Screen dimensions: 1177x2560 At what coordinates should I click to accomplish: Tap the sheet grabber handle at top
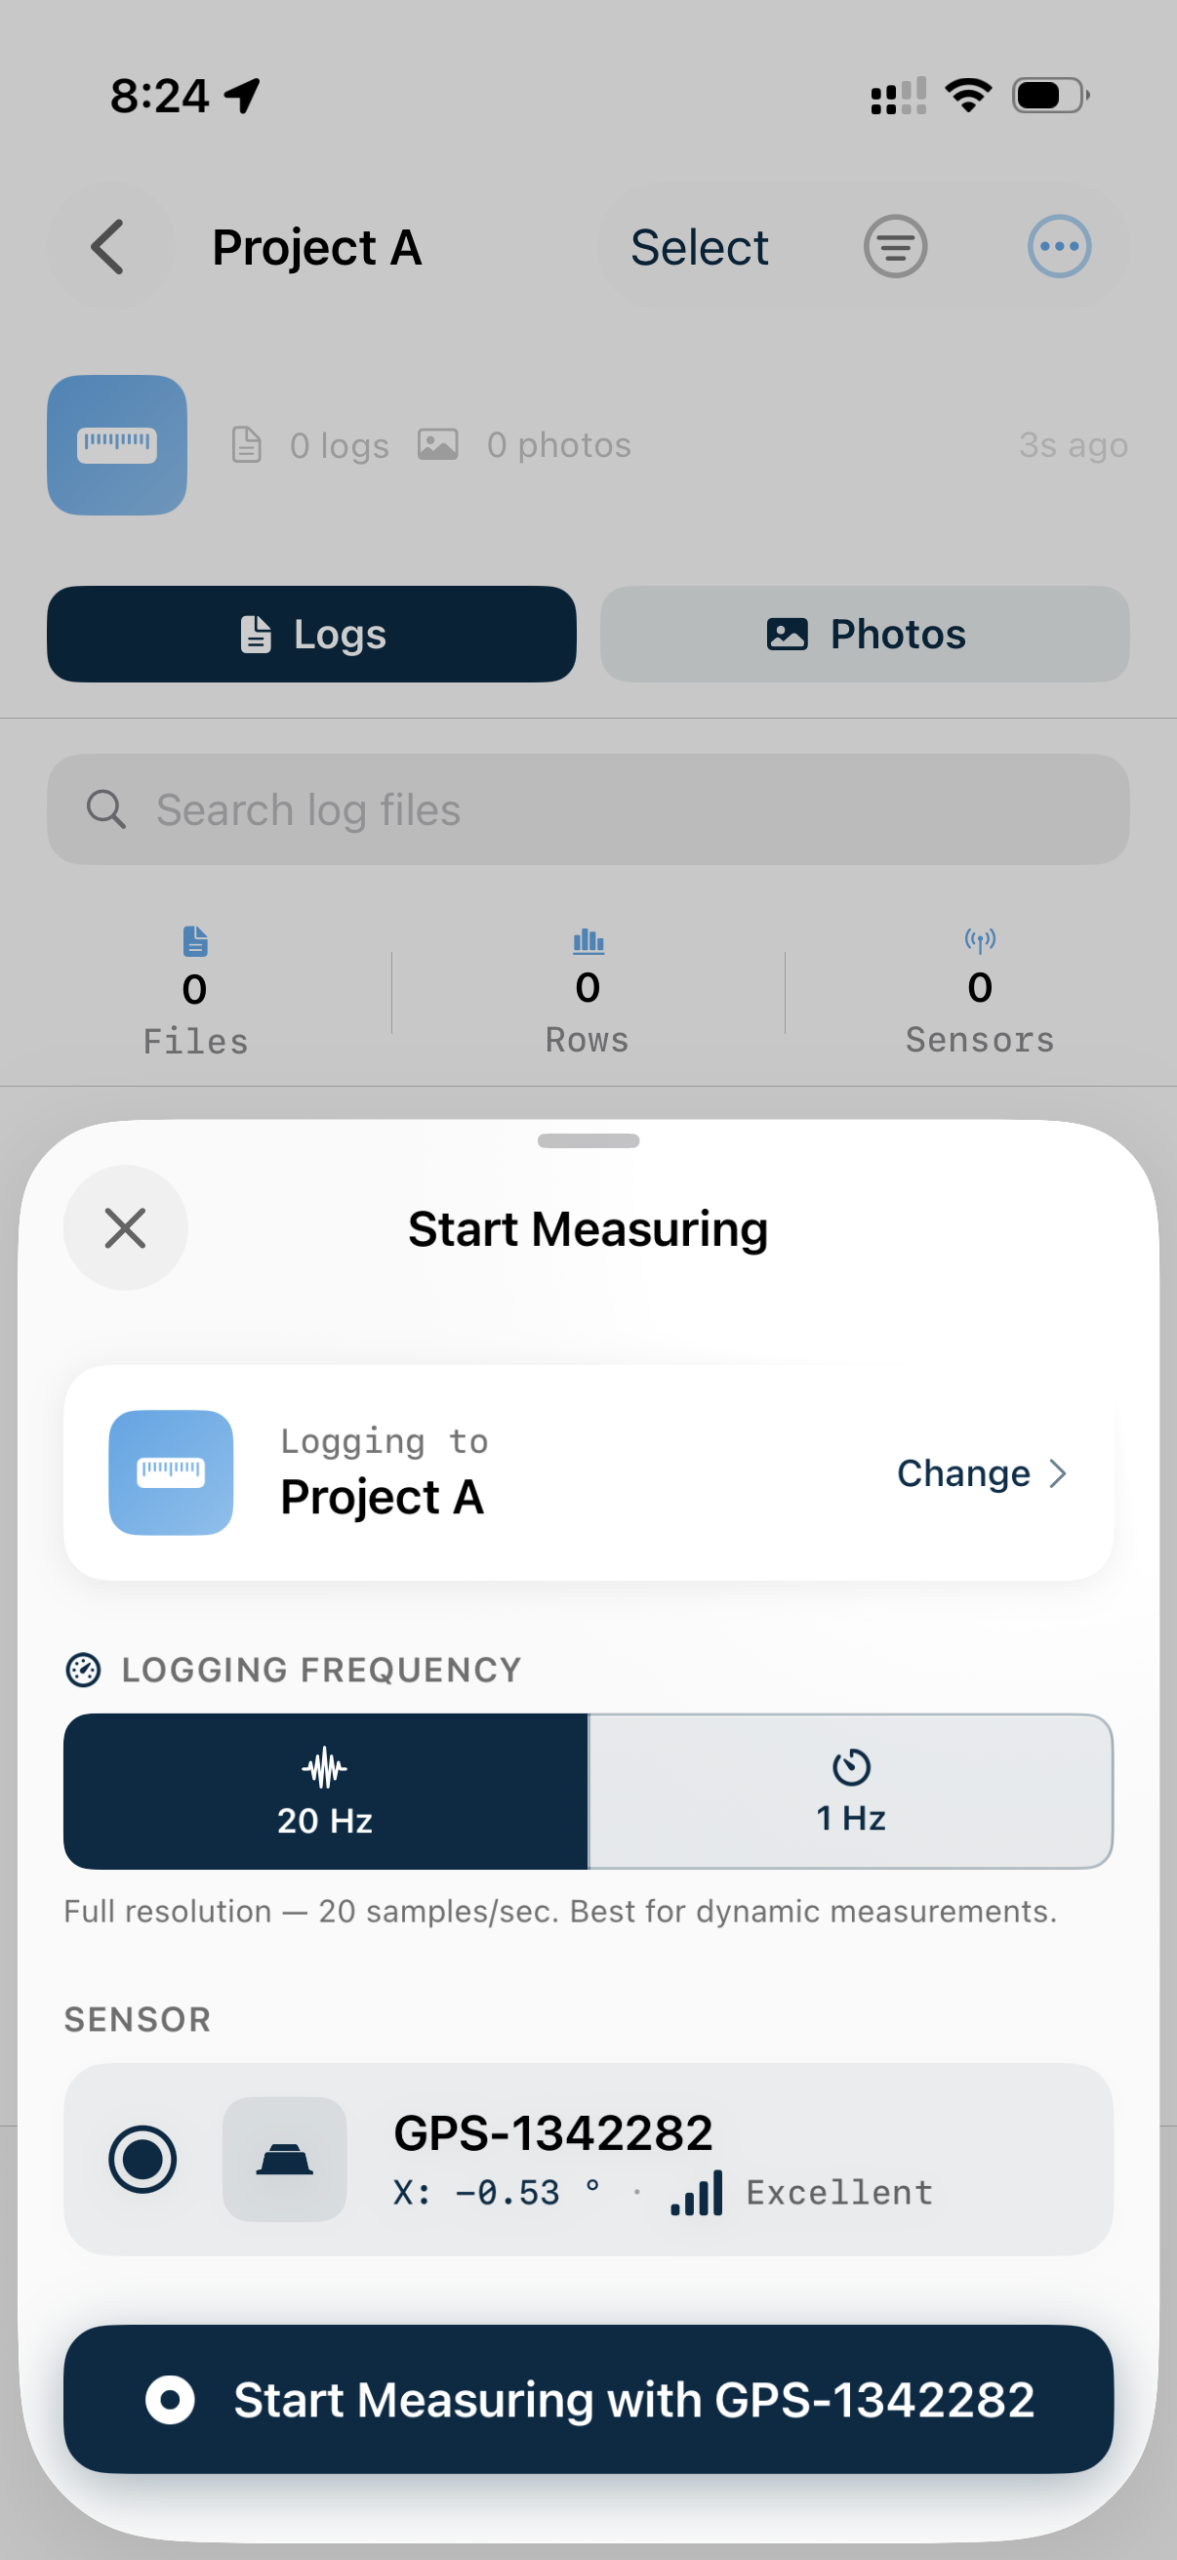coord(588,1141)
